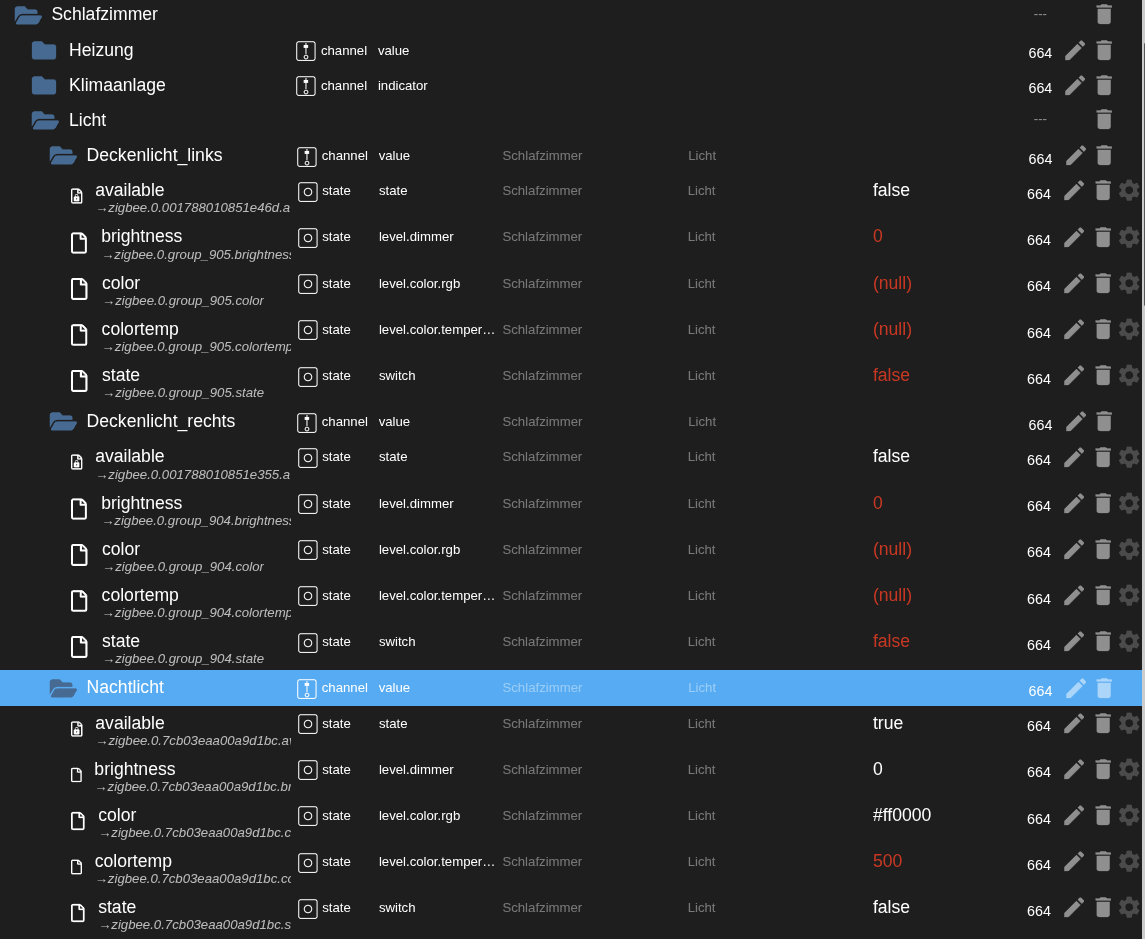Click the channel type icon of Heizung
The height and width of the screenshot is (939, 1145).
[x=306, y=50]
